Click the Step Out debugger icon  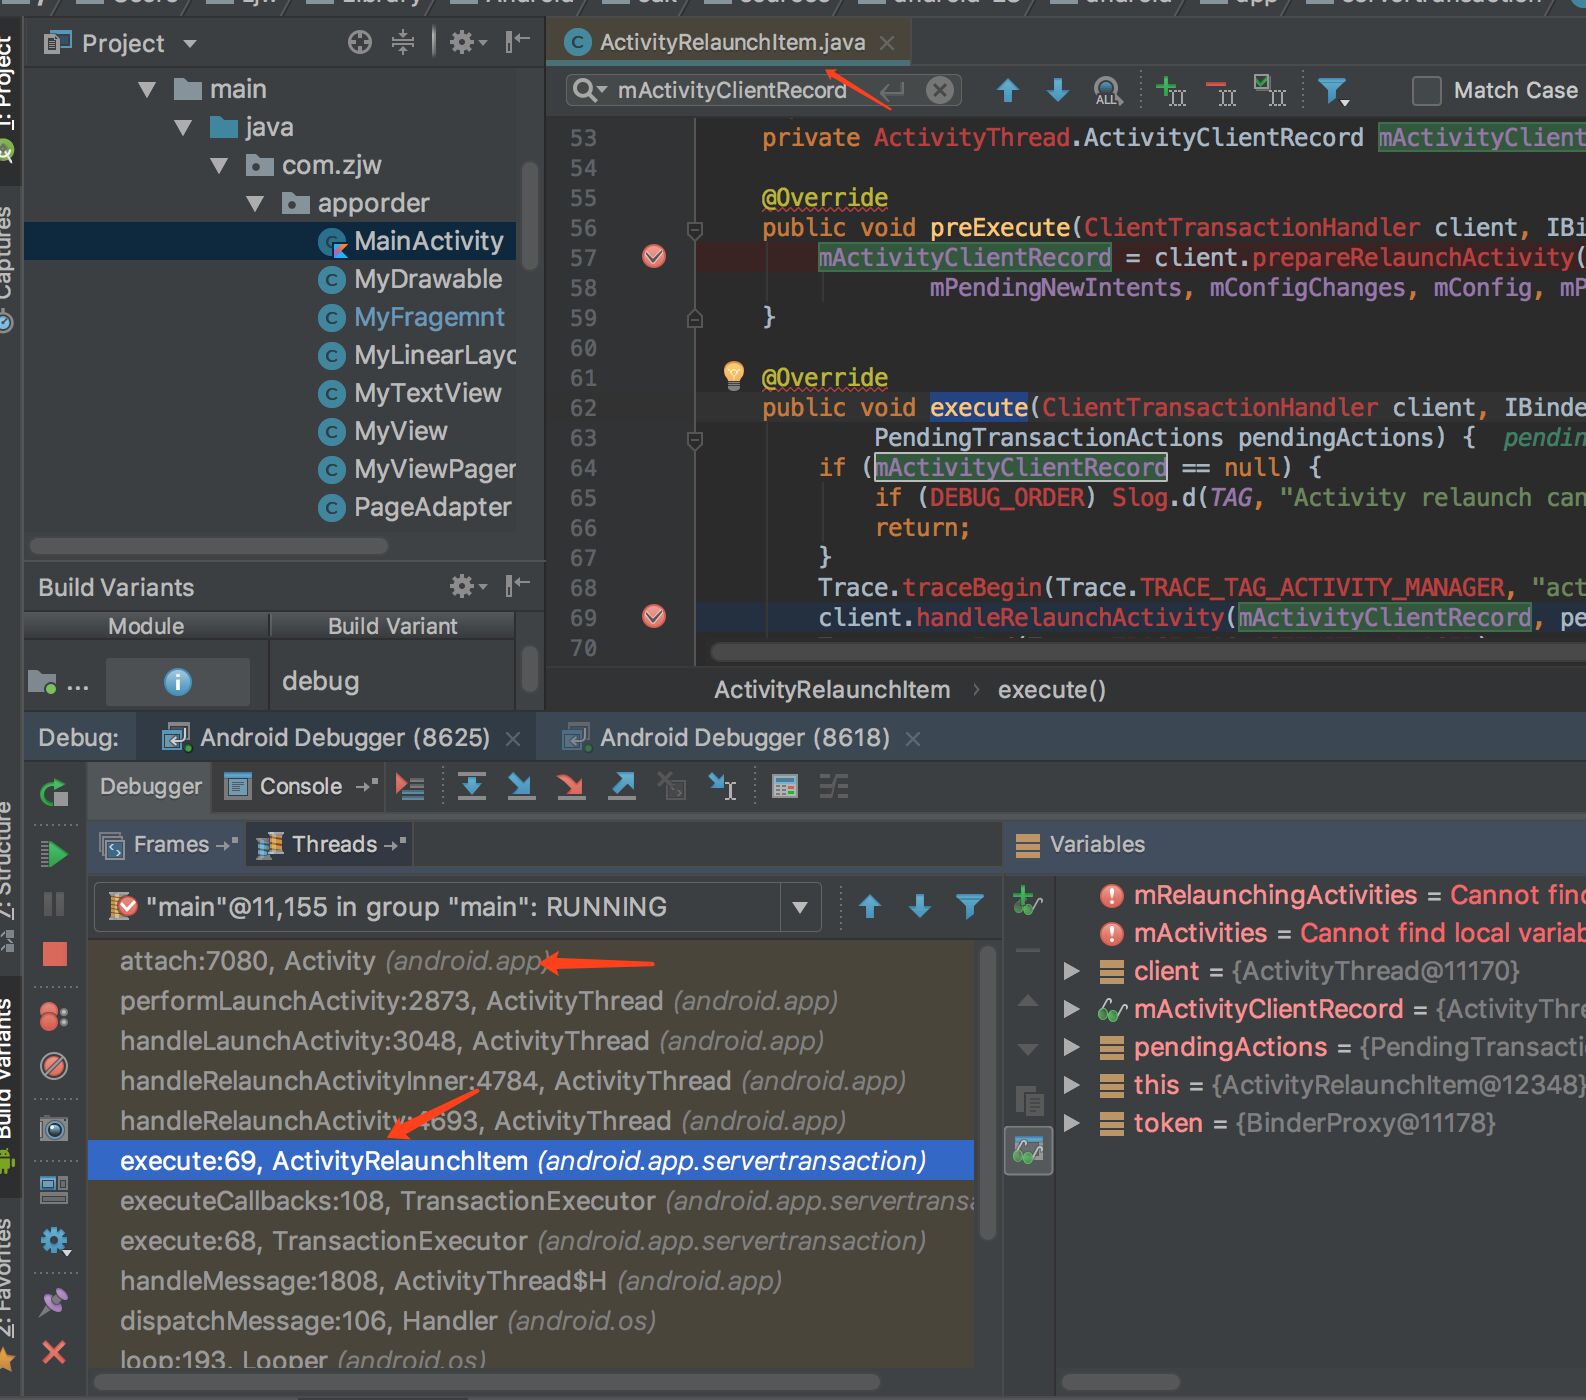(622, 787)
